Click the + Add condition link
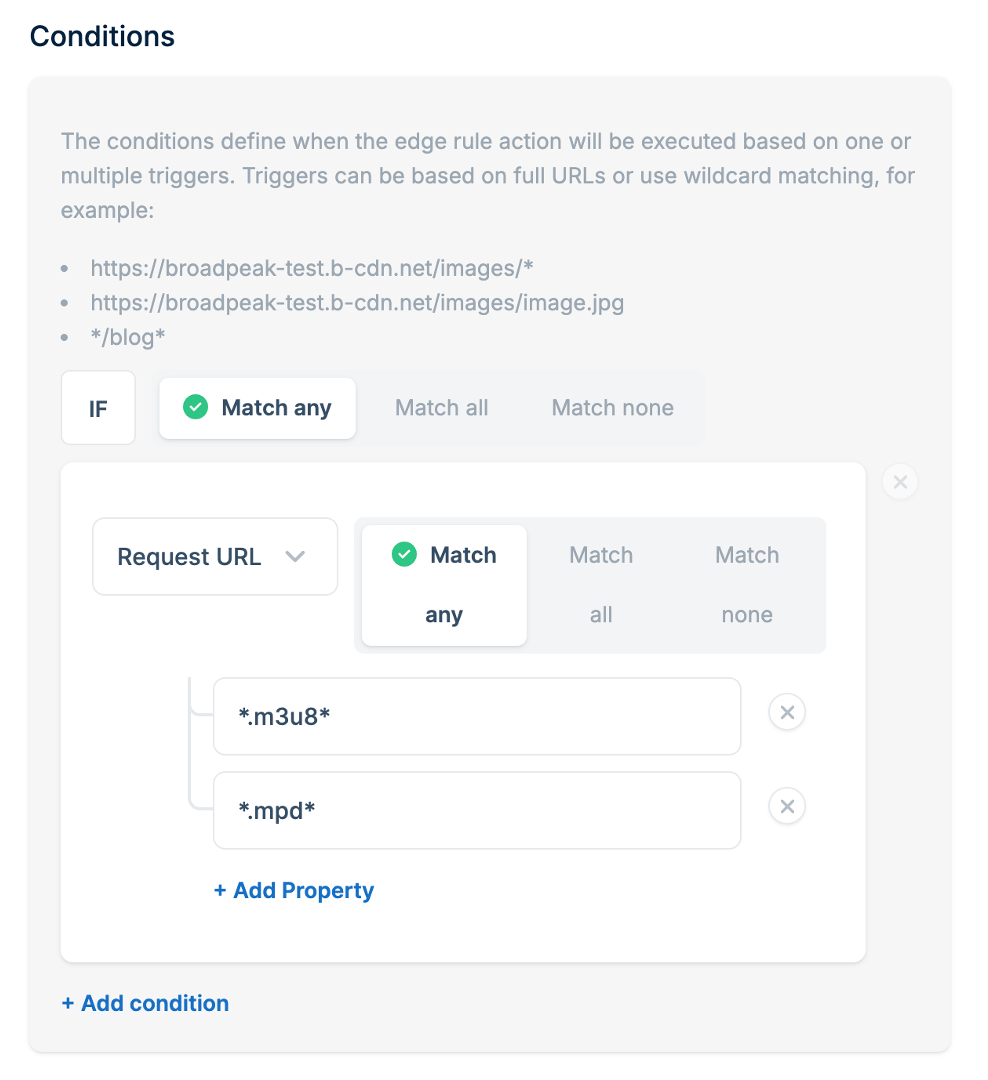 pos(145,1003)
